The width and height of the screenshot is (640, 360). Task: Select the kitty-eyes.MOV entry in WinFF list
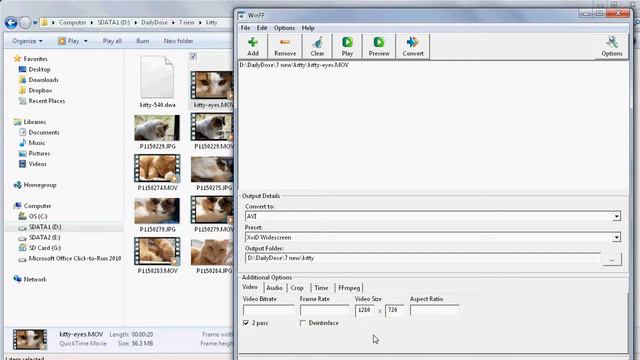[294, 65]
